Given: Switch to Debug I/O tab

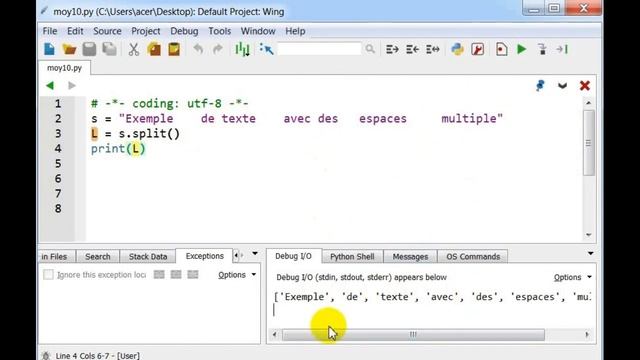Looking at the screenshot, I should (x=293, y=256).
